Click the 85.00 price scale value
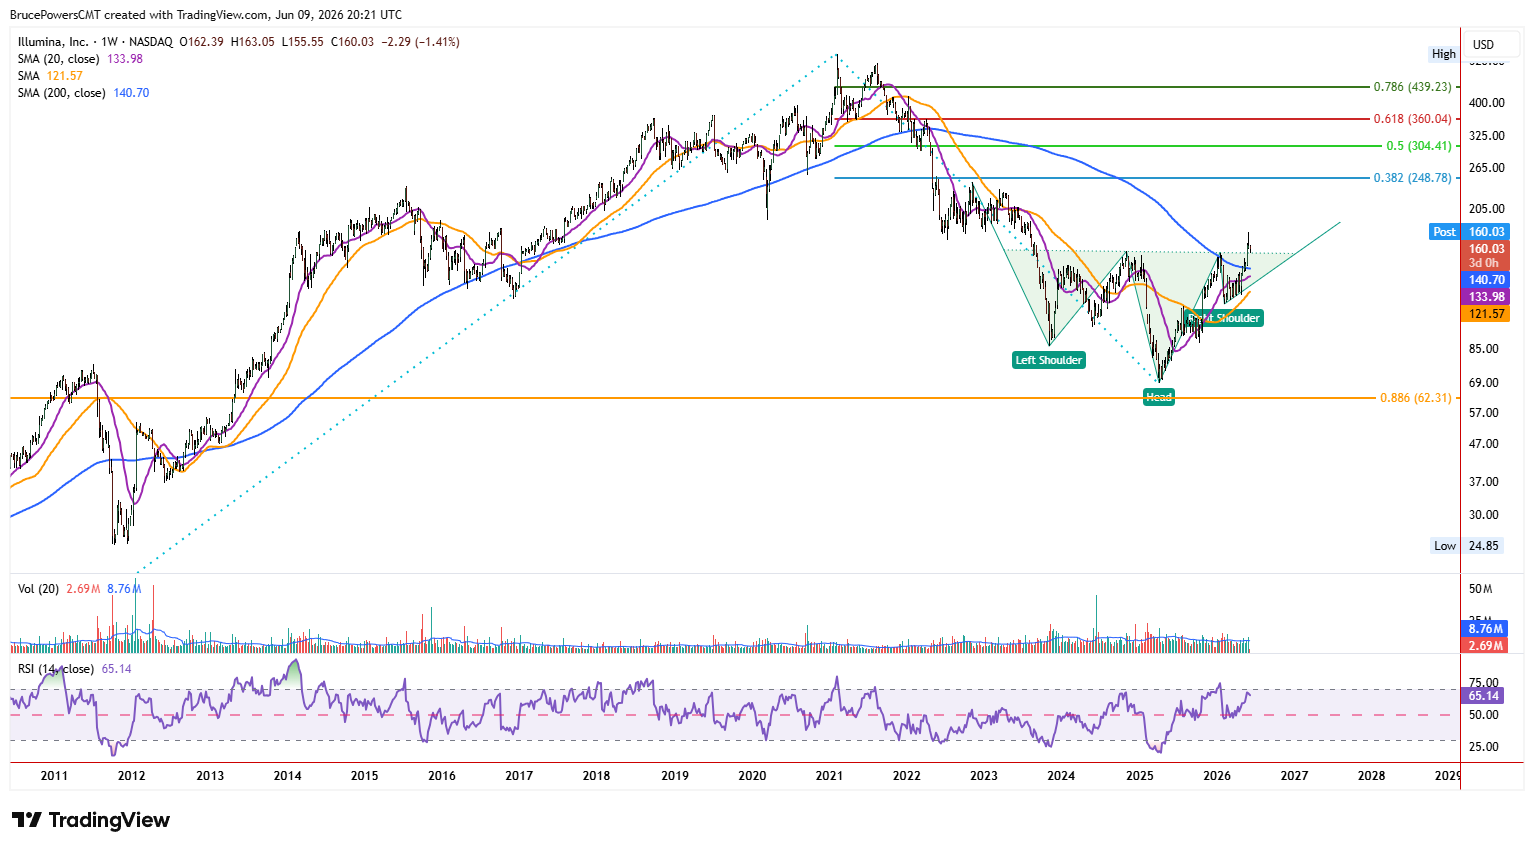Image resolution: width=1534 pixels, height=850 pixels. point(1484,349)
